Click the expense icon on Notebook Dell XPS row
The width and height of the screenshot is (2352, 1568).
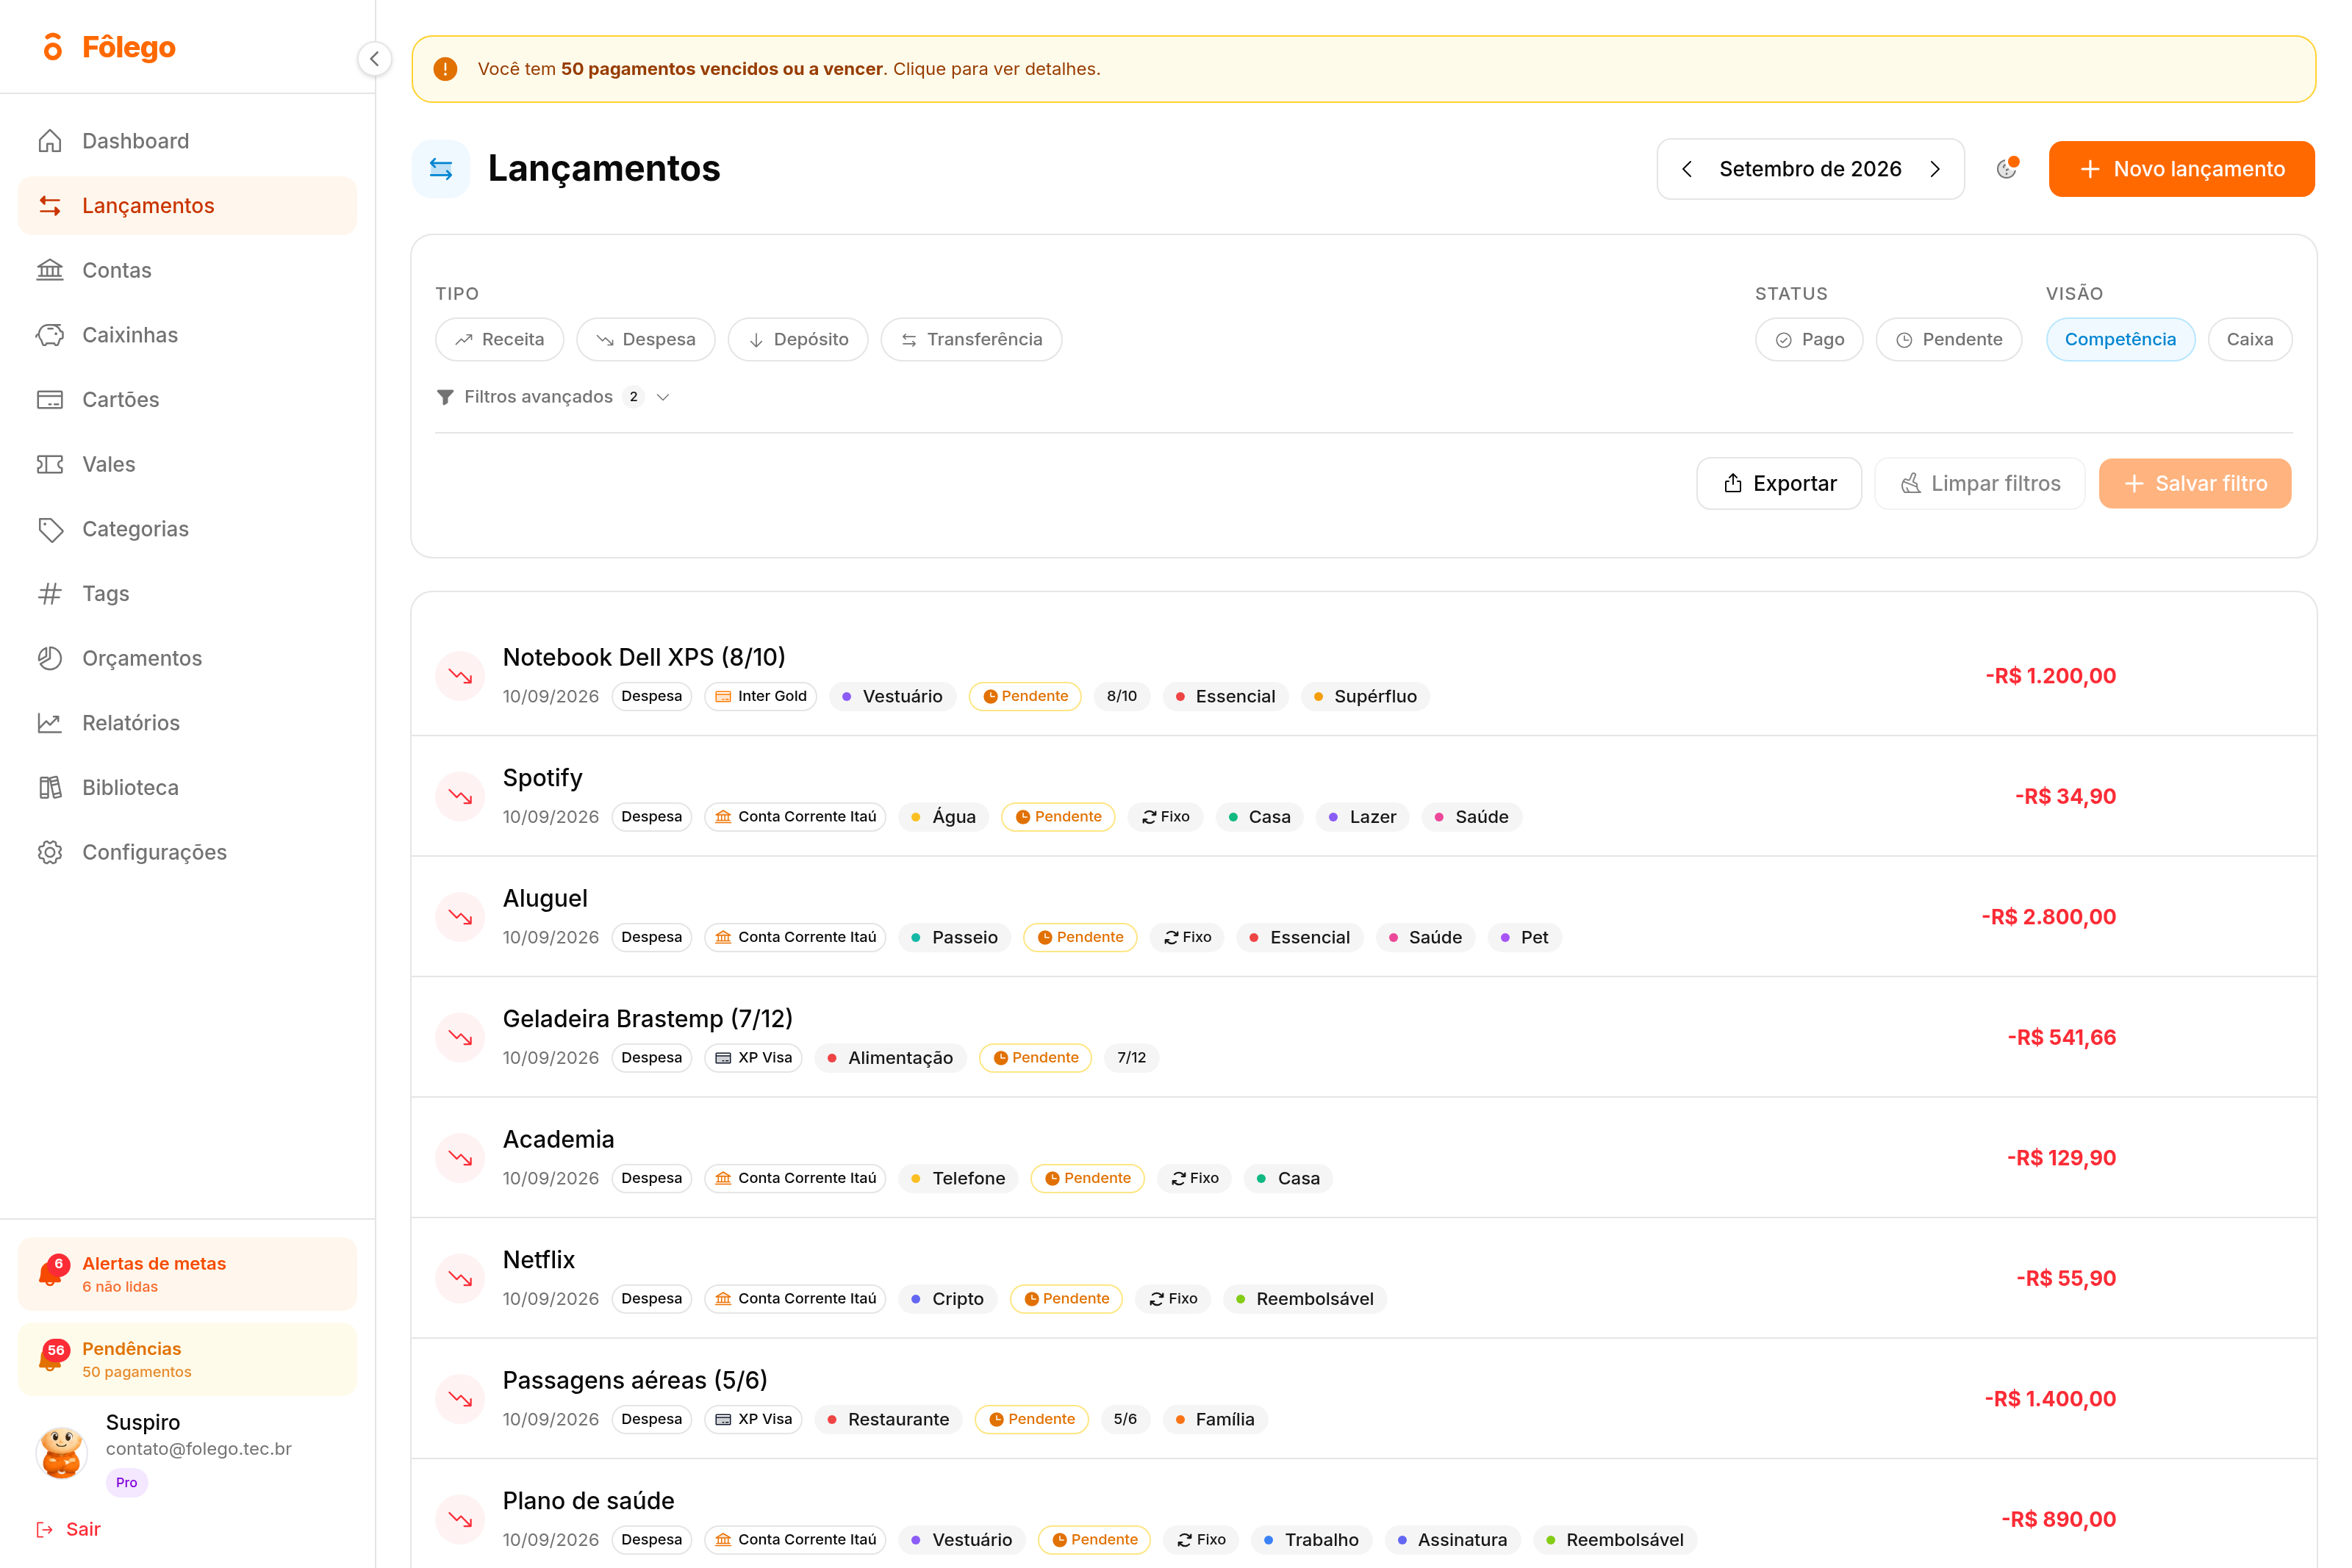point(460,676)
